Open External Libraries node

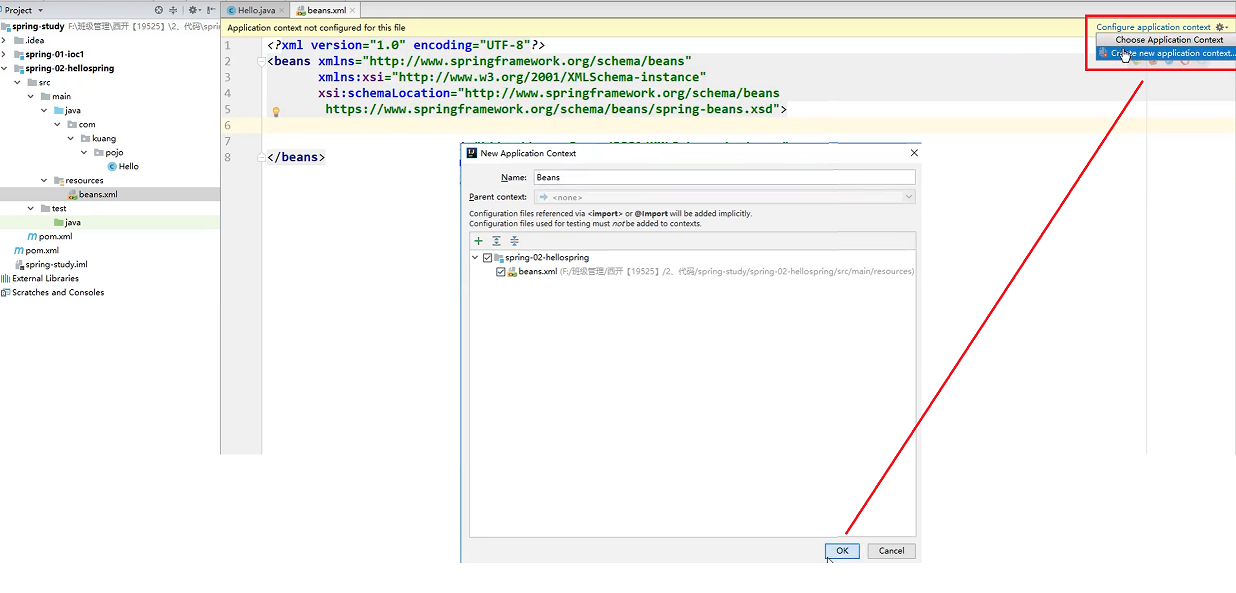[x=40, y=278]
